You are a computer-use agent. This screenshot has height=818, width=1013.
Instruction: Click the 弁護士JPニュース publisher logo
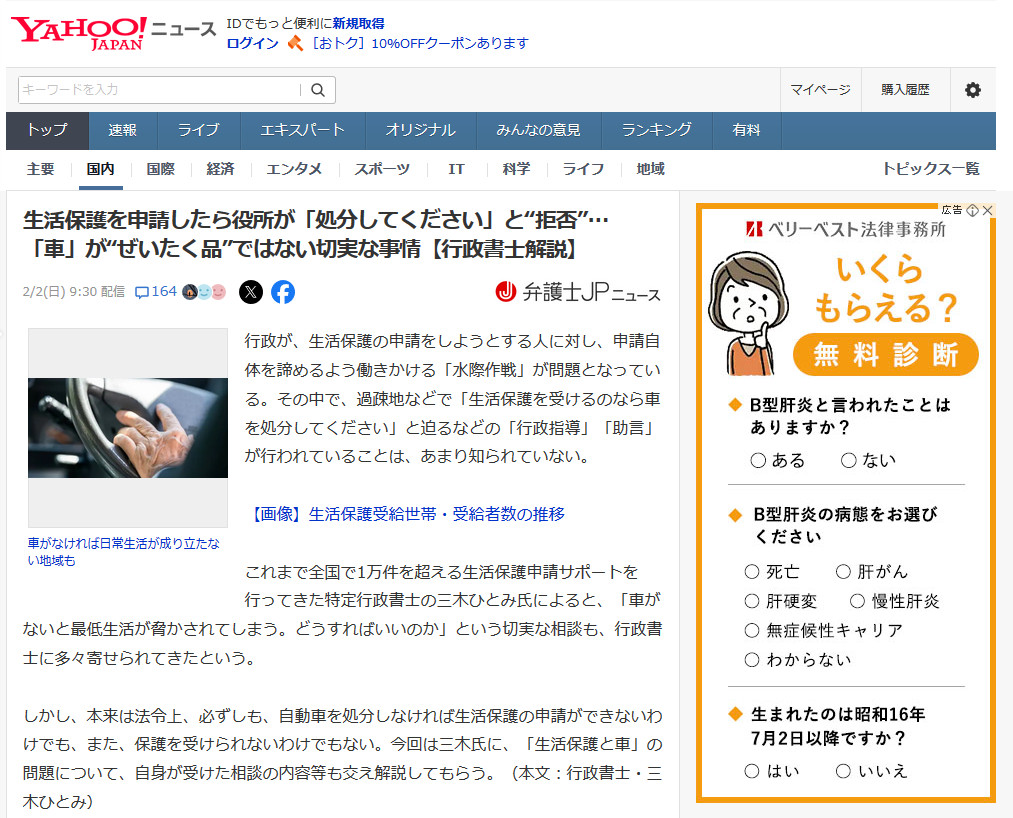coord(578,292)
